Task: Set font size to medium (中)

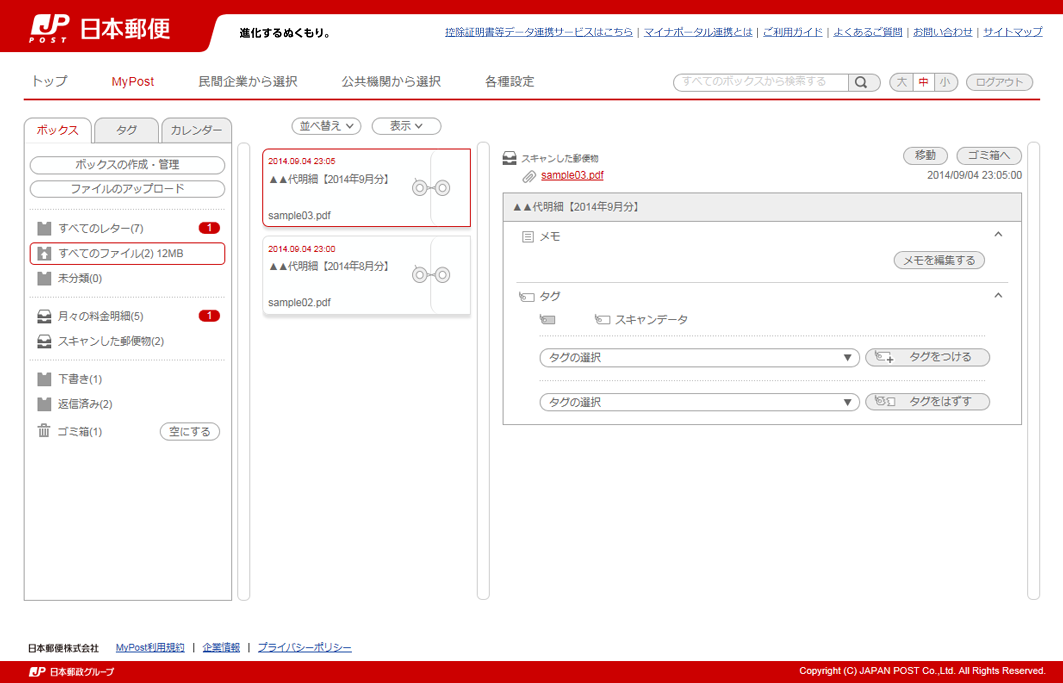Action: coord(923,82)
